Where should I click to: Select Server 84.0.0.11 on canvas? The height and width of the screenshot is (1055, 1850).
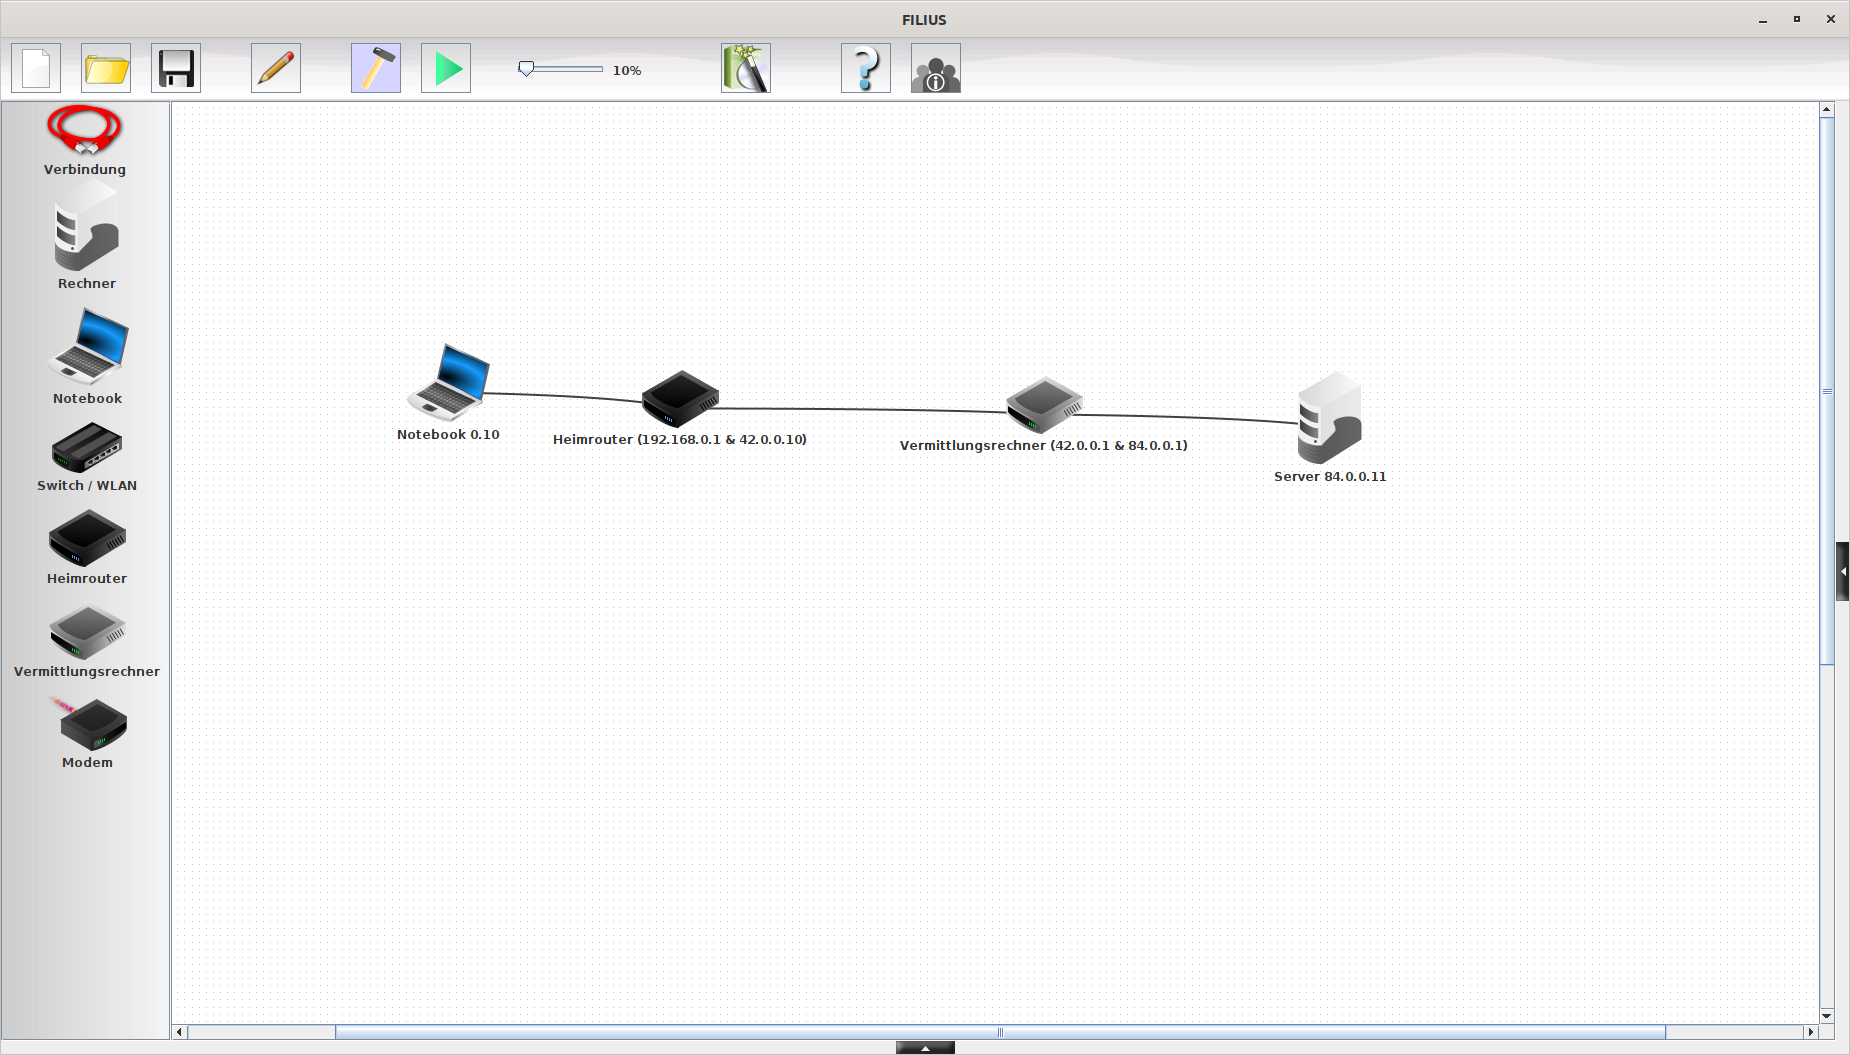pos(1329,418)
